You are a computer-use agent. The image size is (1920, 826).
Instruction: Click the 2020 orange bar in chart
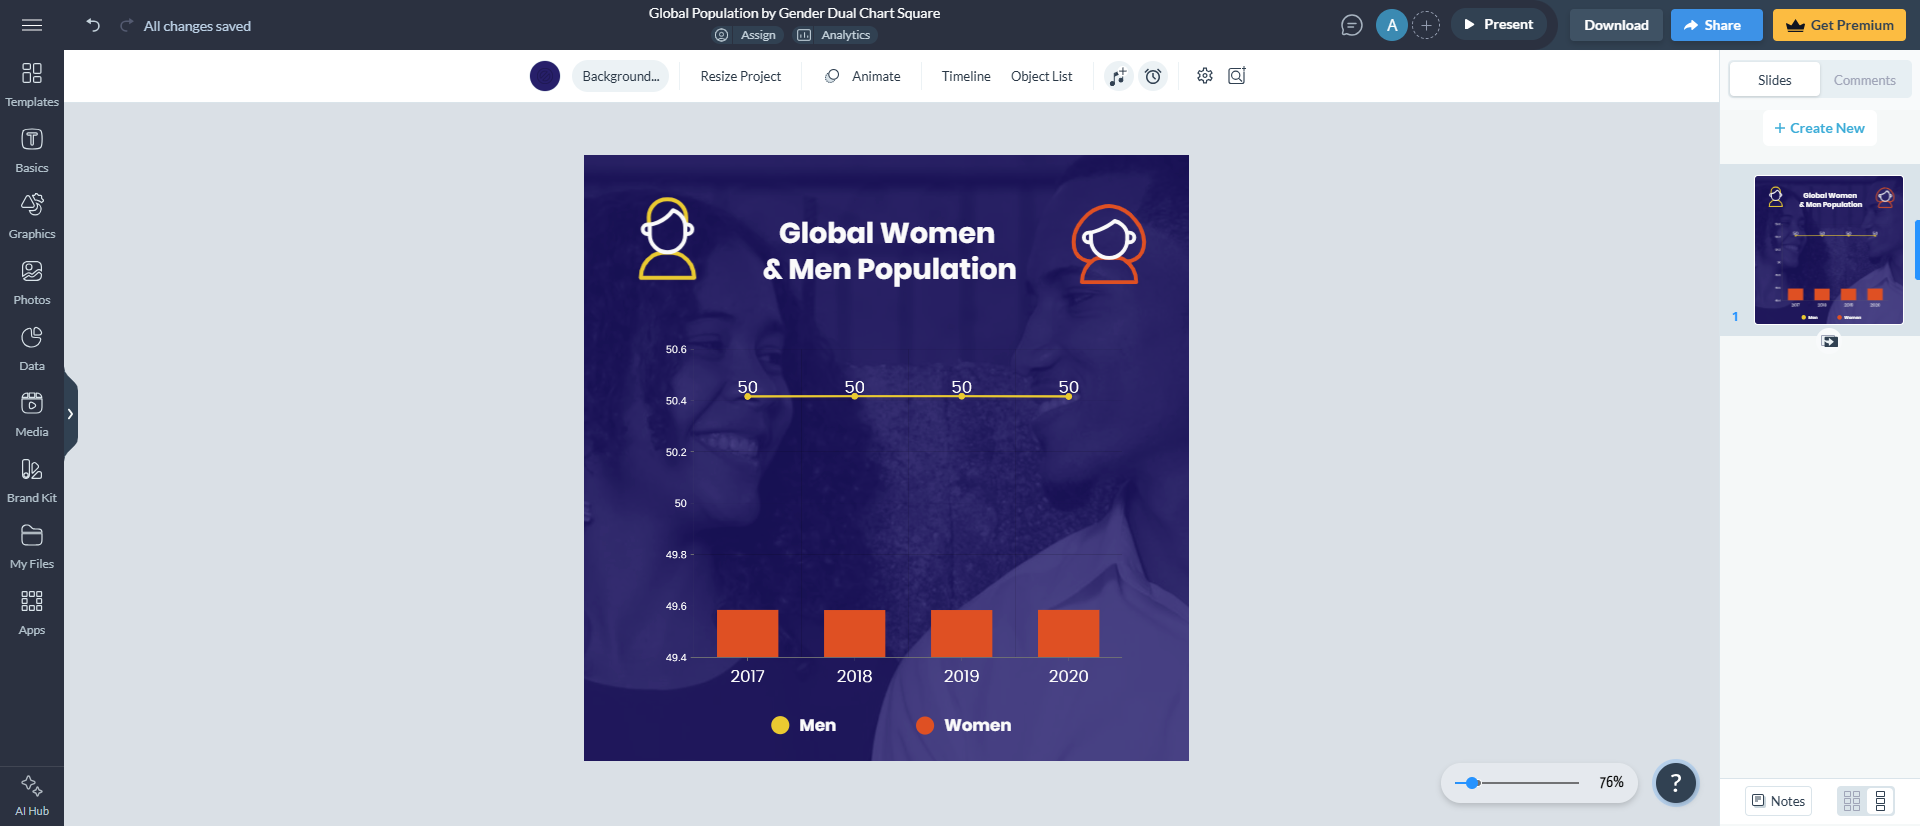[1068, 633]
